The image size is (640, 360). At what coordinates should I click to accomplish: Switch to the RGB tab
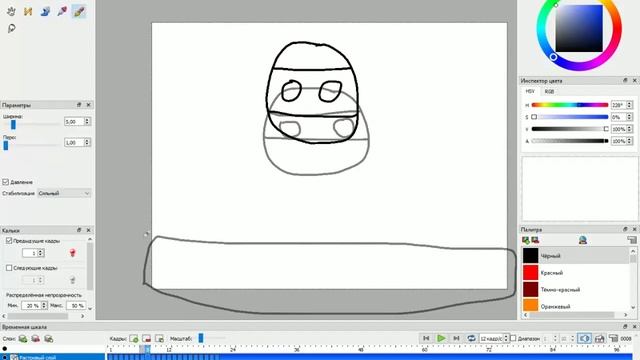[x=549, y=91]
